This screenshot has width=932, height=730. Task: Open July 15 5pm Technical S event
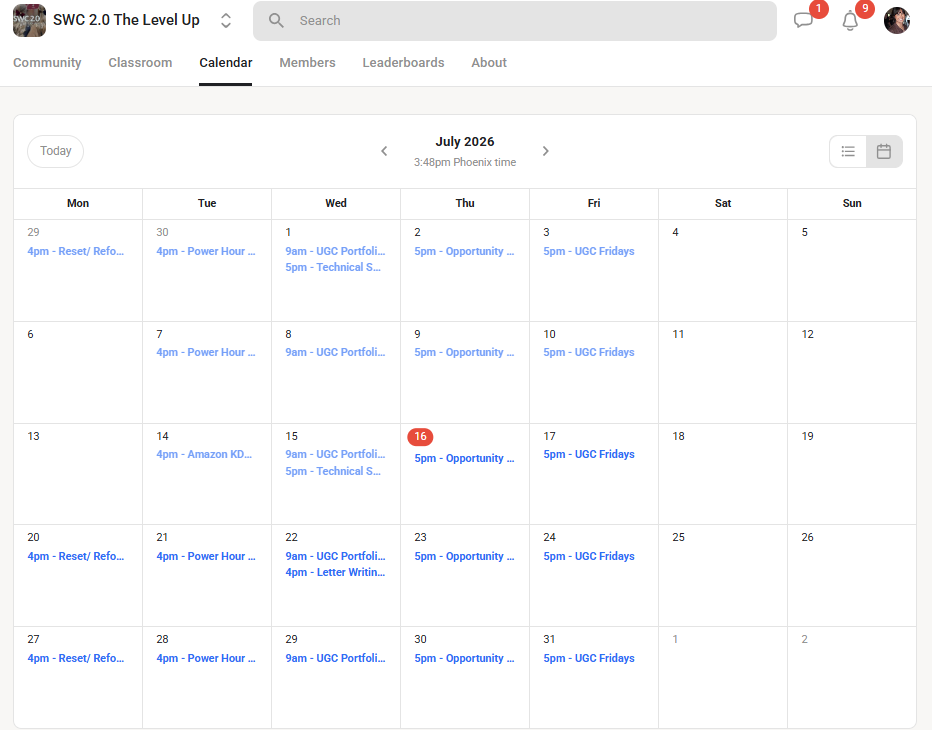coord(333,471)
